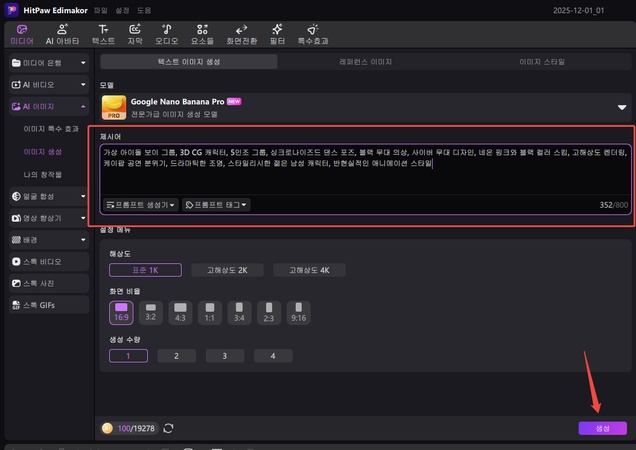Select the 3:4 aspect ratio

pos(239,312)
